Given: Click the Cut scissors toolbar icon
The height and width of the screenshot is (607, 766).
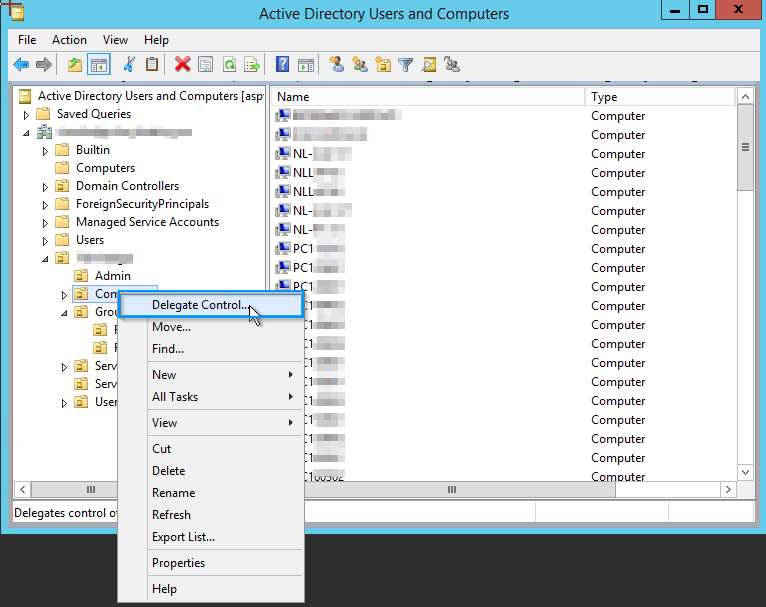Looking at the screenshot, I should tap(128, 64).
